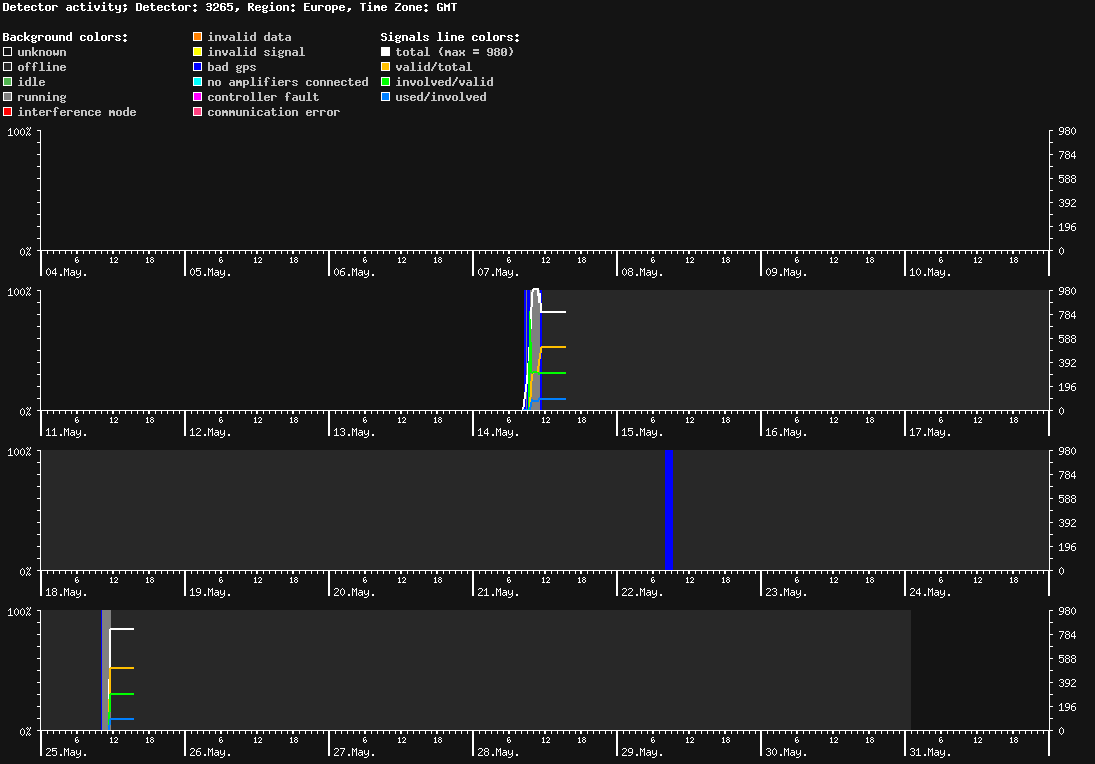Click the '04.May.' date label
Viewport: 1095px width, 764px height.
(x=66, y=272)
